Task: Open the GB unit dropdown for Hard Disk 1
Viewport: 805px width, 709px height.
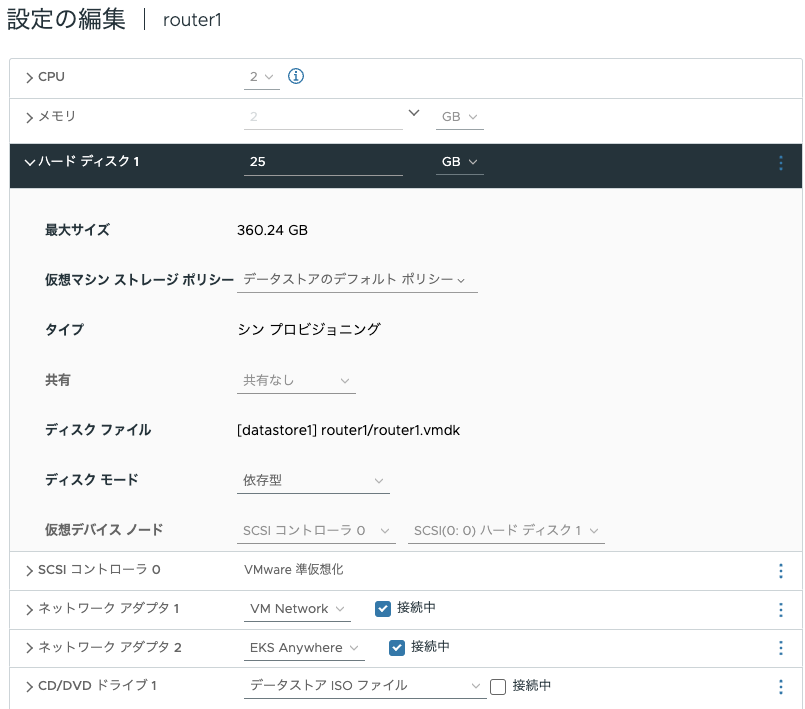Action: tap(459, 160)
